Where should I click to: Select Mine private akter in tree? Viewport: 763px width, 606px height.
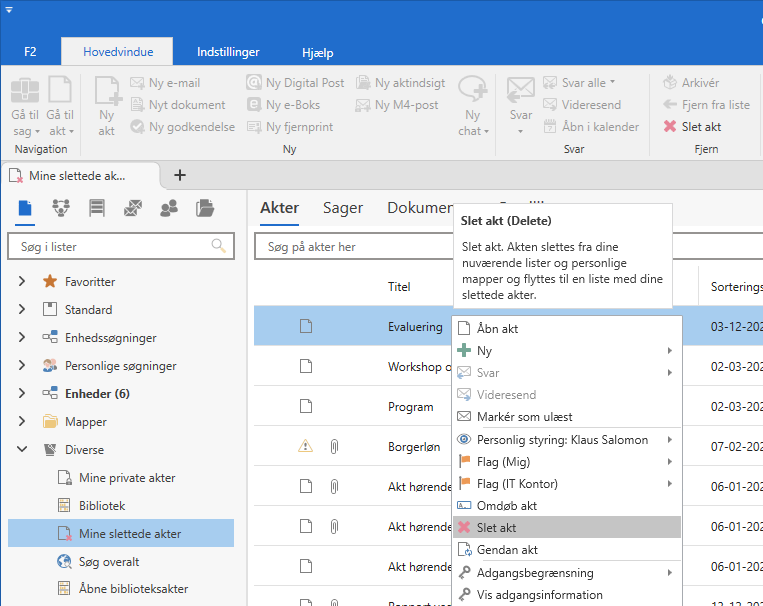[127, 478]
